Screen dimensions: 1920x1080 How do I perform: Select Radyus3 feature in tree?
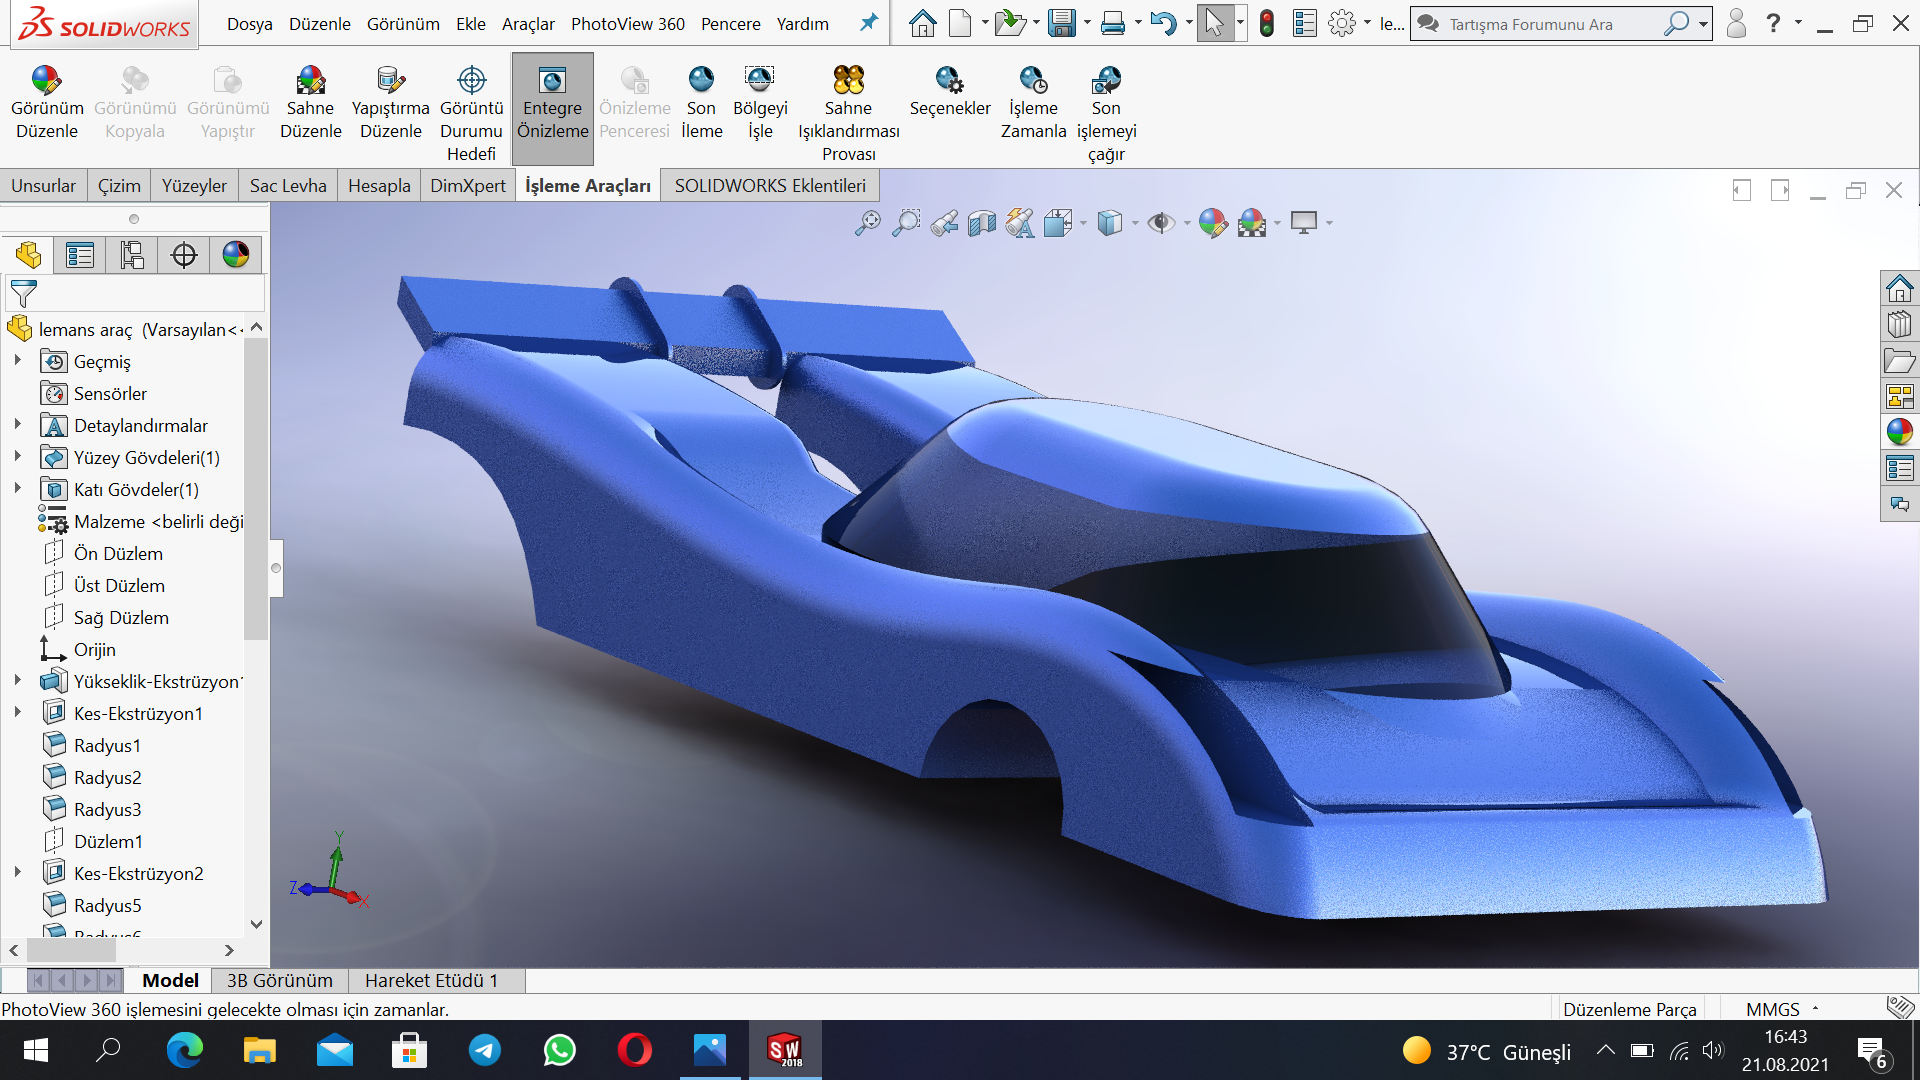pos(107,809)
